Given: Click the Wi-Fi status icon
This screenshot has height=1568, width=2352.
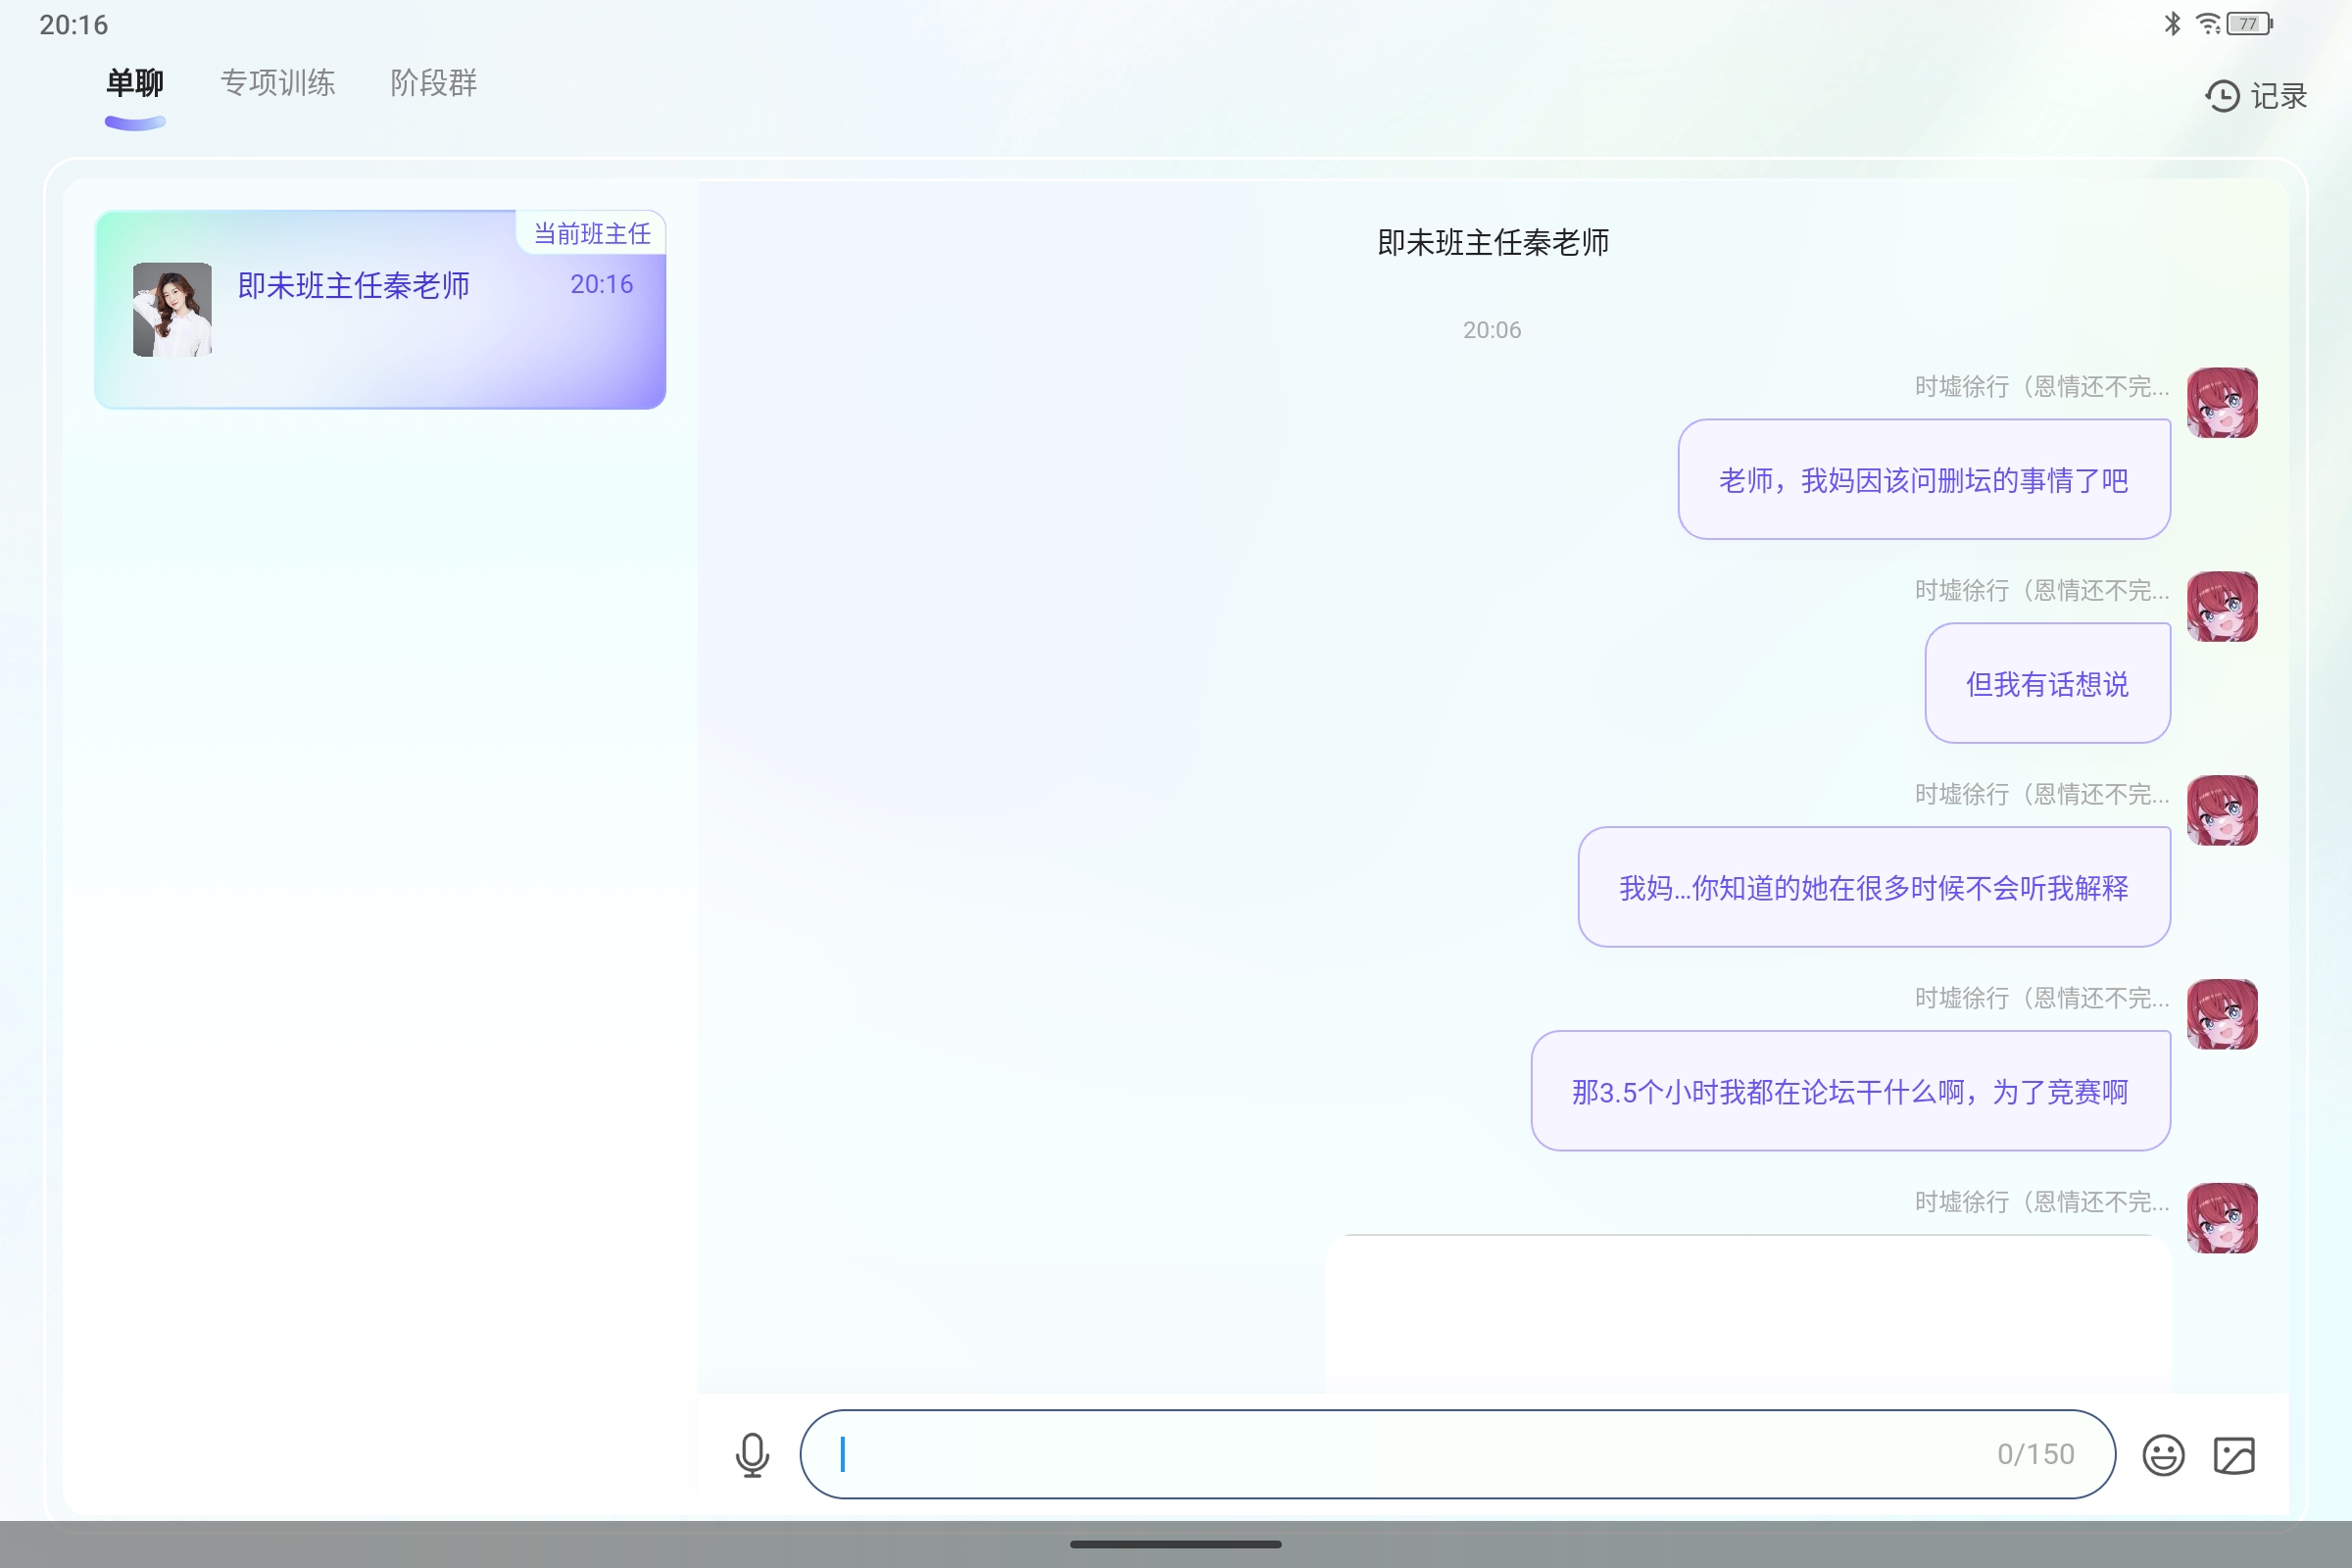Looking at the screenshot, I should coord(2207,24).
